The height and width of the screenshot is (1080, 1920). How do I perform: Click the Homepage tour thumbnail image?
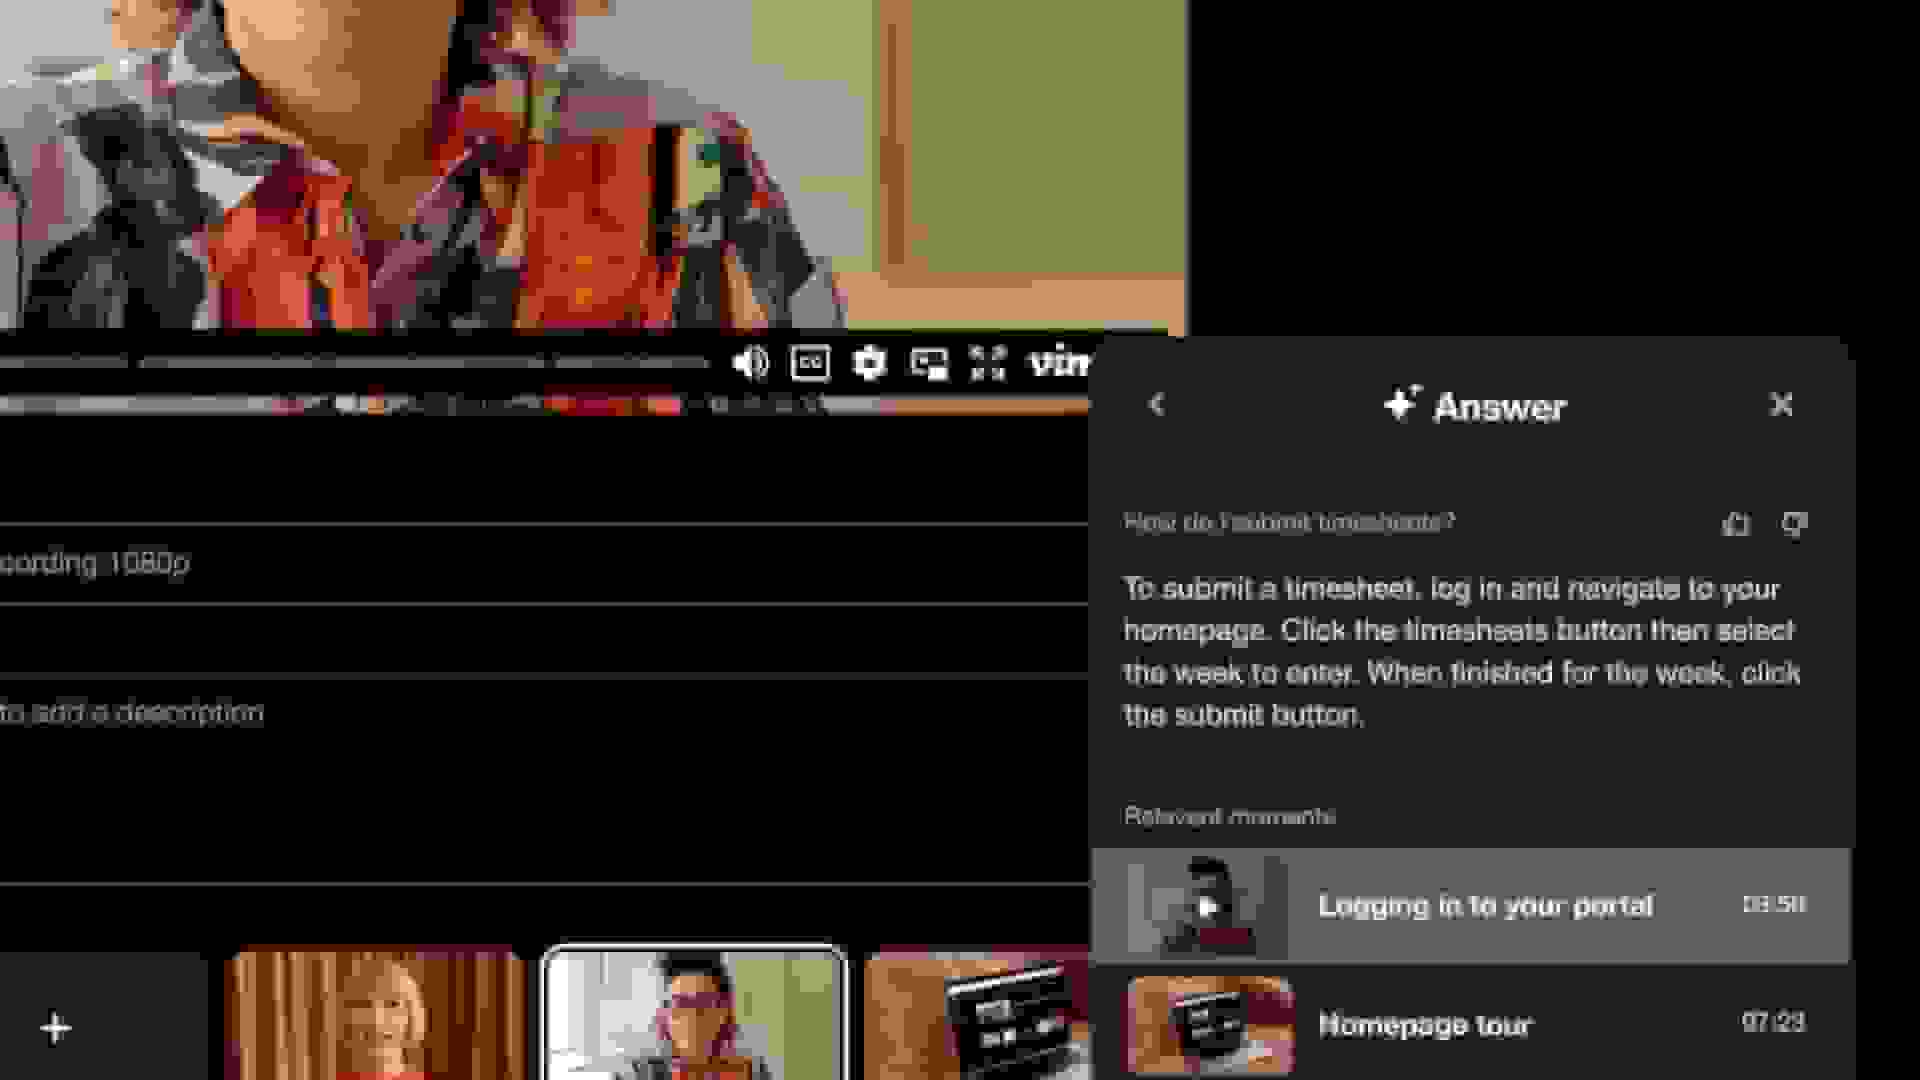click(x=1210, y=1024)
